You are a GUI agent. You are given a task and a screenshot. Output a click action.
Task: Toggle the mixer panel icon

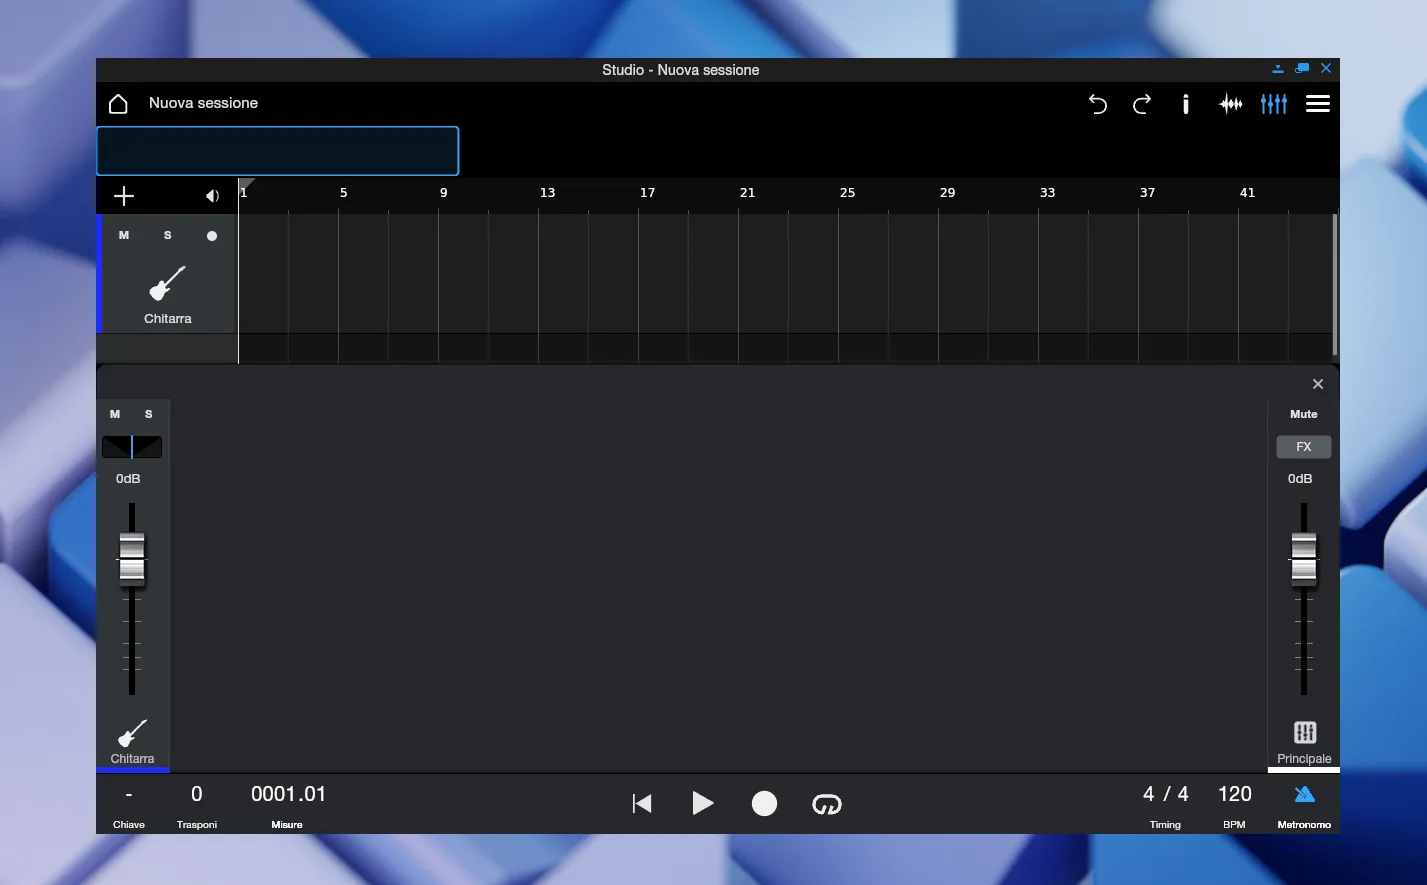[x=1273, y=104]
